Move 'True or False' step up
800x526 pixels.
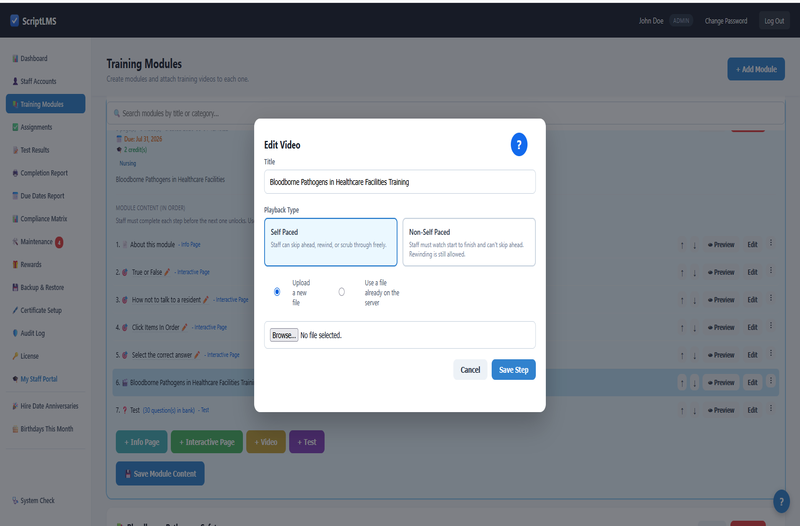[682, 272]
